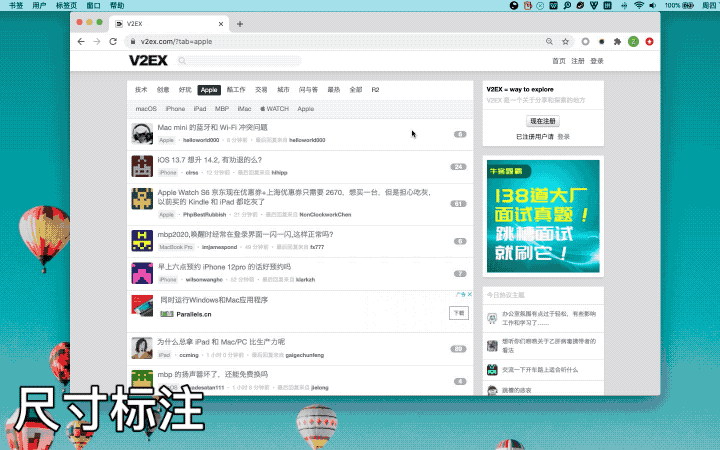The height and width of the screenshot is (450, 720).
Task: Switch to the 城市 tab
Action: coord(283,90)
